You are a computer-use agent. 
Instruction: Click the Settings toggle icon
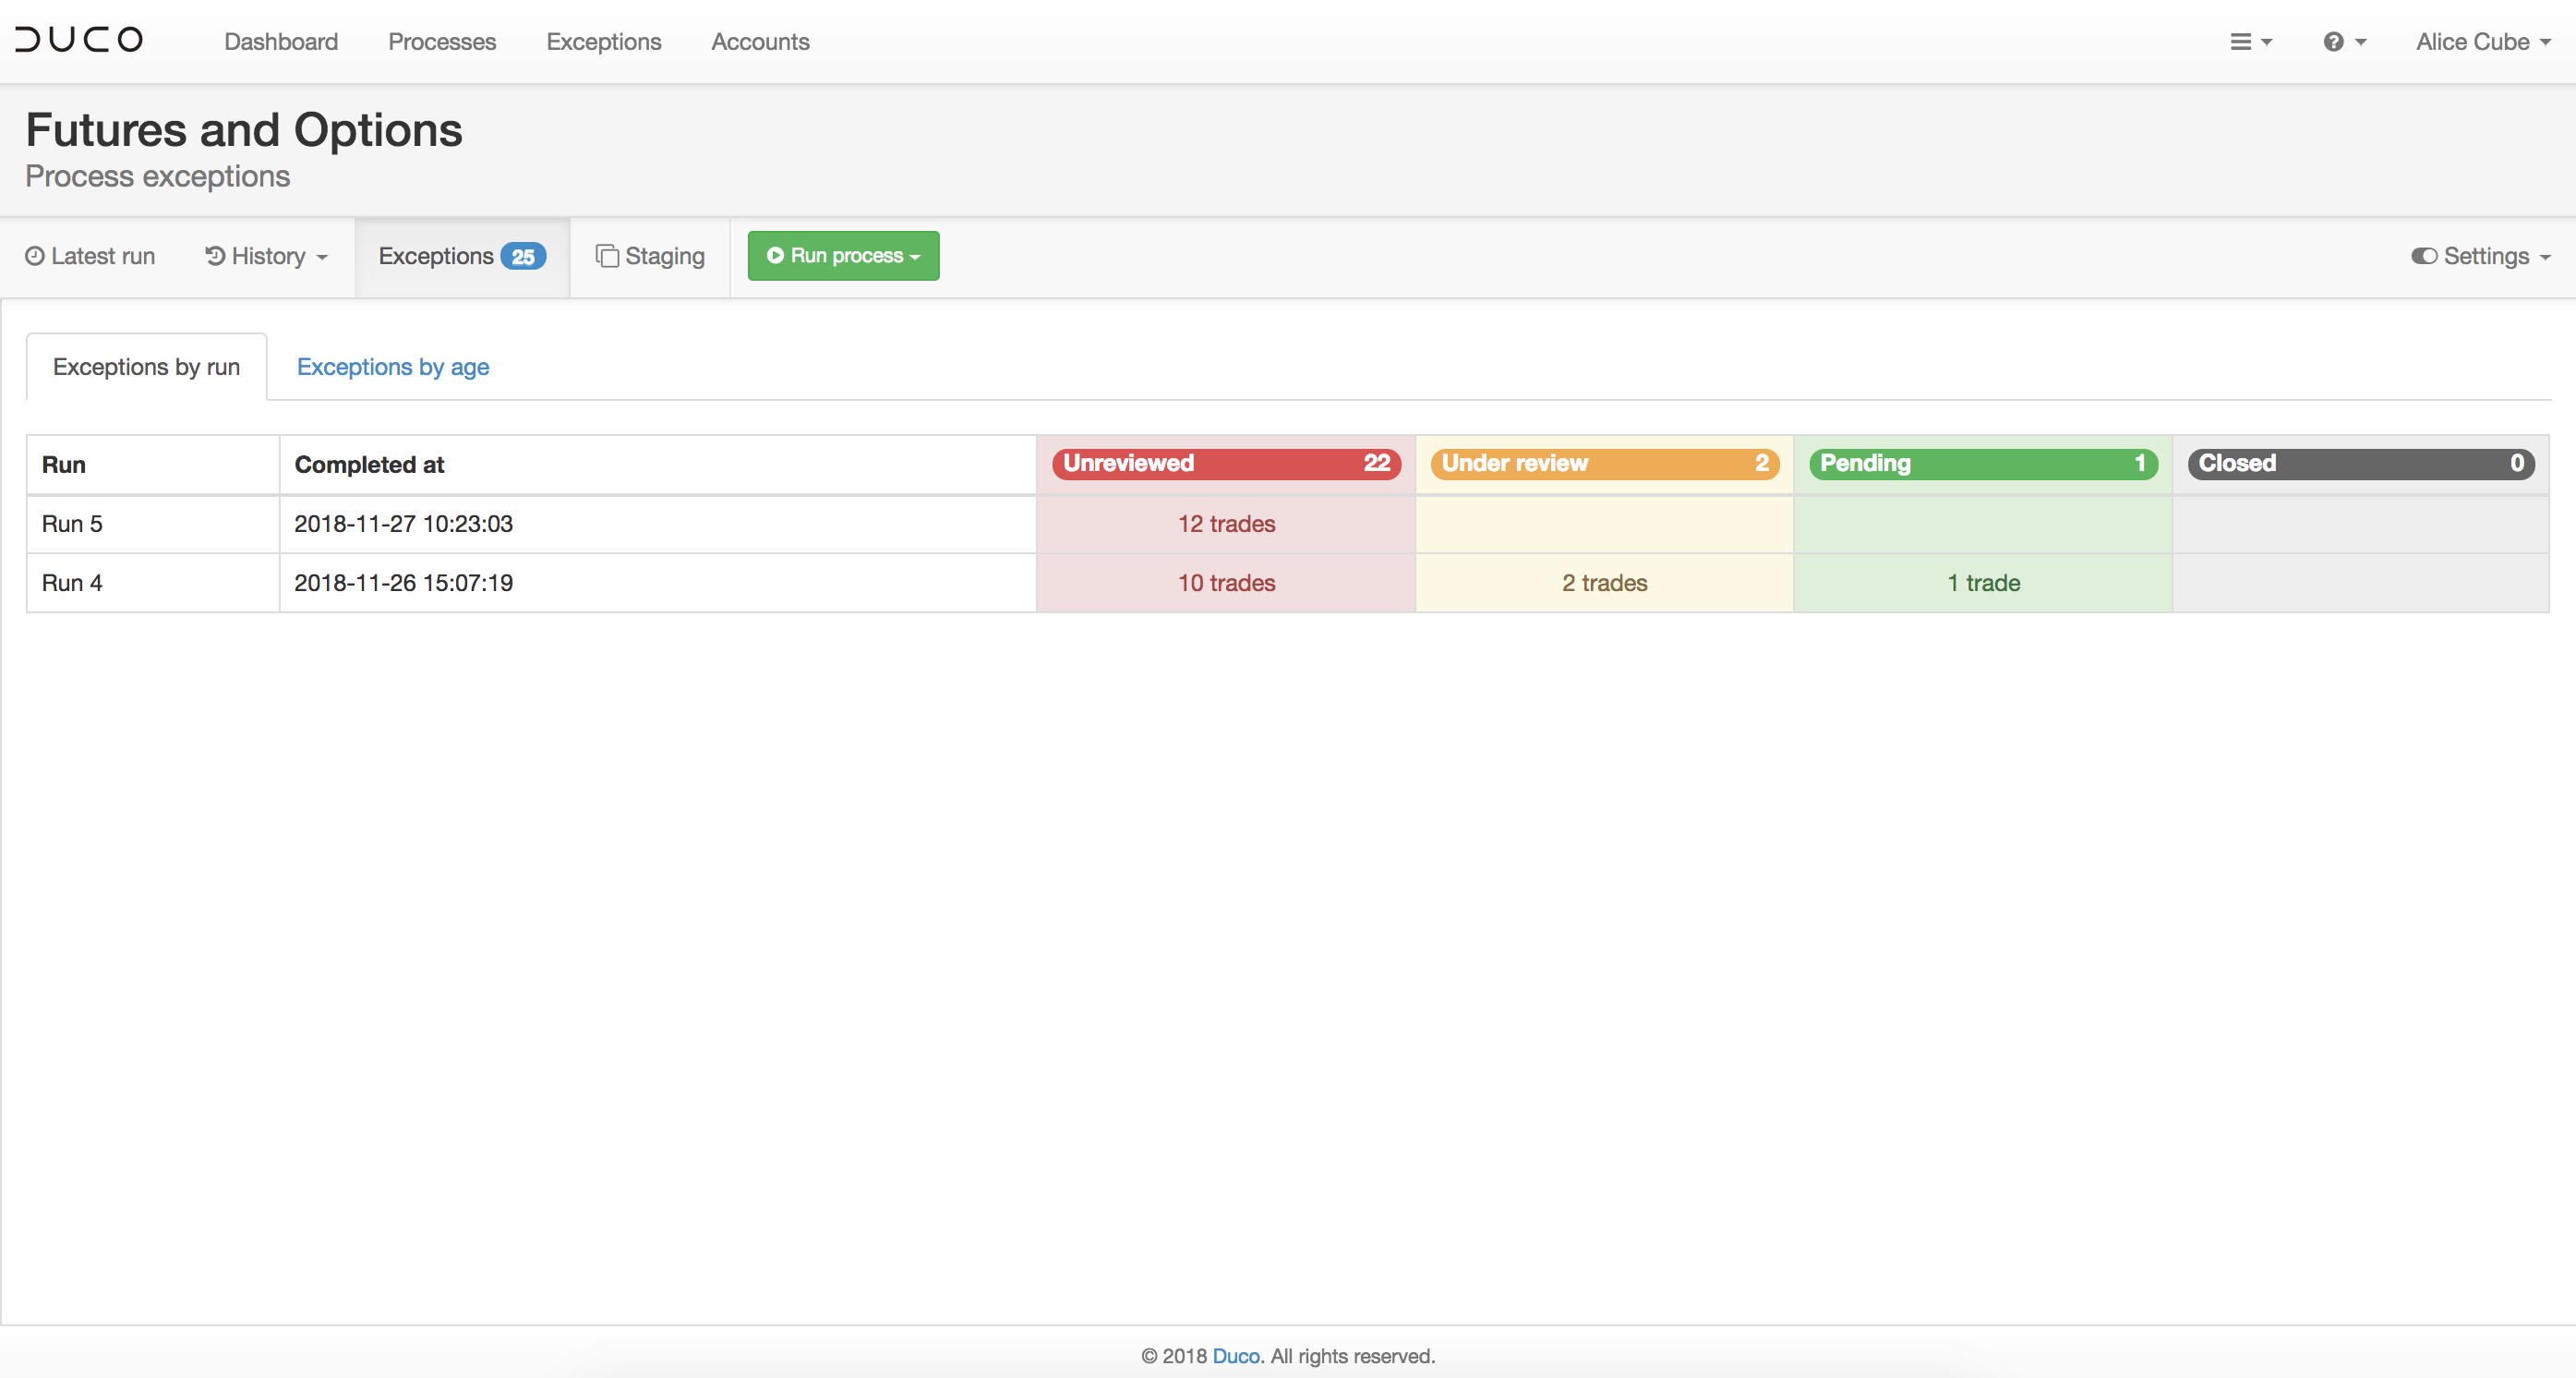[x=2424, y=256]
